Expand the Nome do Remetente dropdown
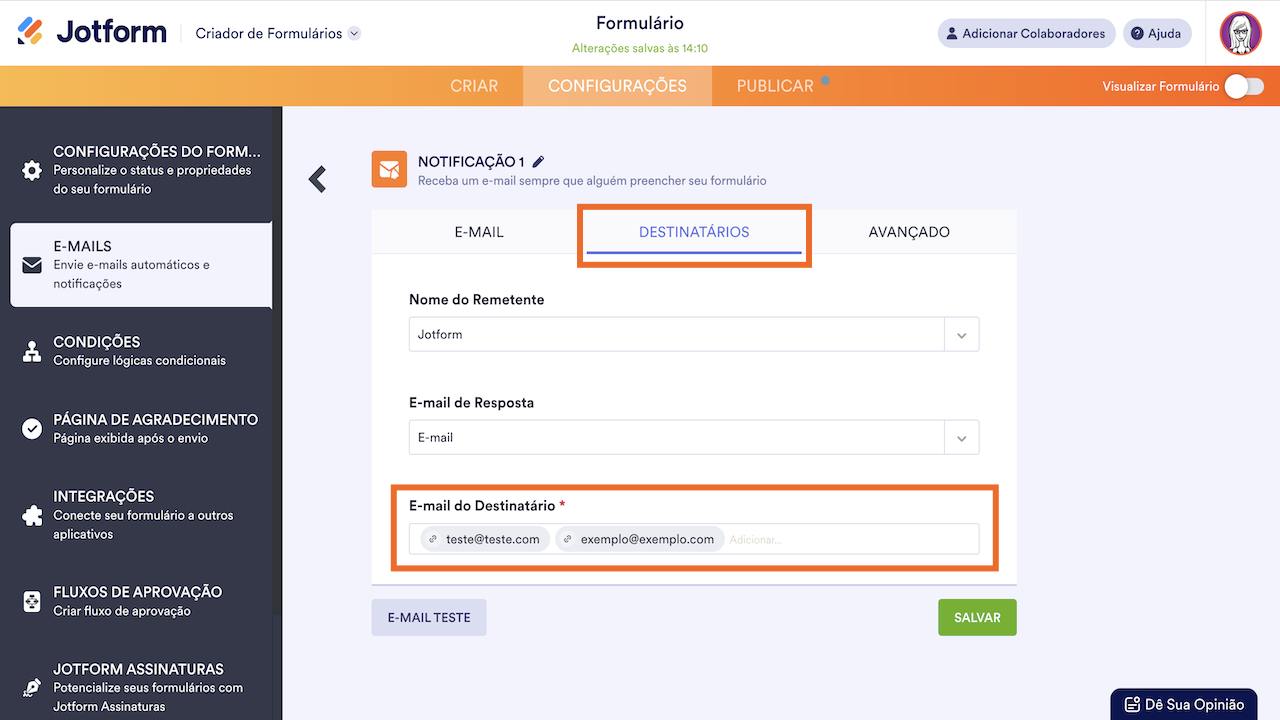Screen dimensions: 1280x720 click(961, 335)
